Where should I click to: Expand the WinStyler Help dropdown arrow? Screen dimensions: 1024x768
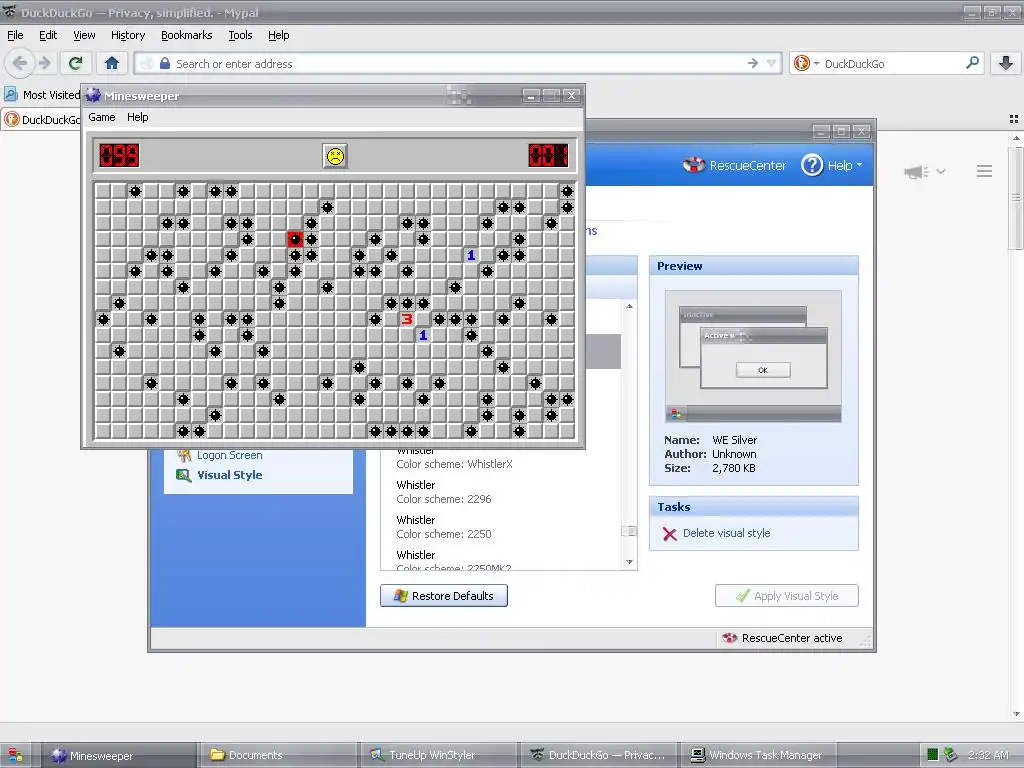[x=859, y=165]
